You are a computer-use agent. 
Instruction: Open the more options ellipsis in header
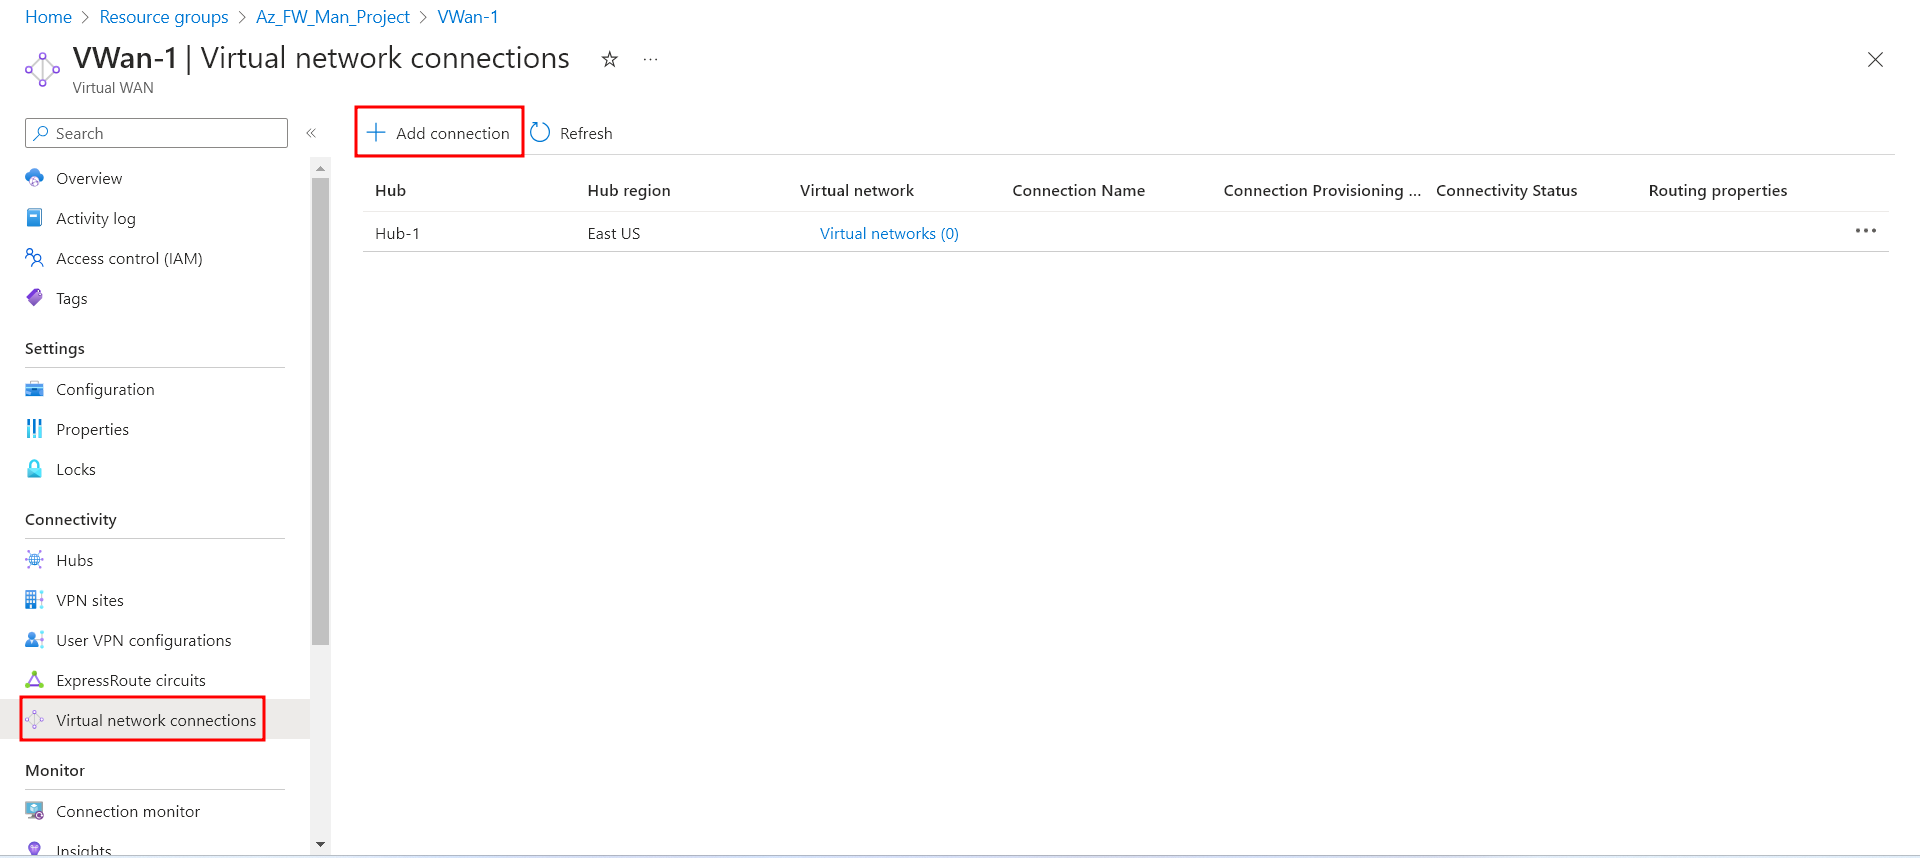[x=651, y=60]
